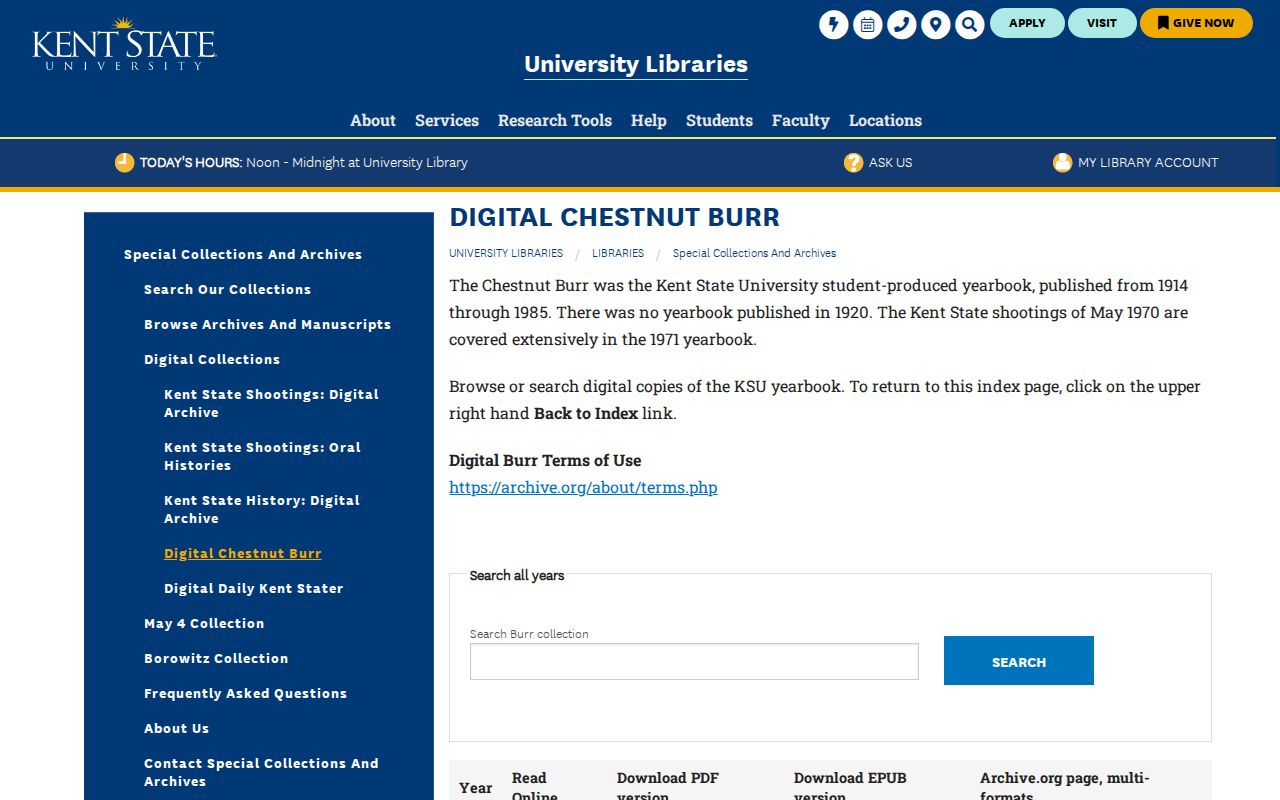Open Digital Daily Kent Stater sidebar link
The image size is (1280, 800).
(x=253, y=588)
